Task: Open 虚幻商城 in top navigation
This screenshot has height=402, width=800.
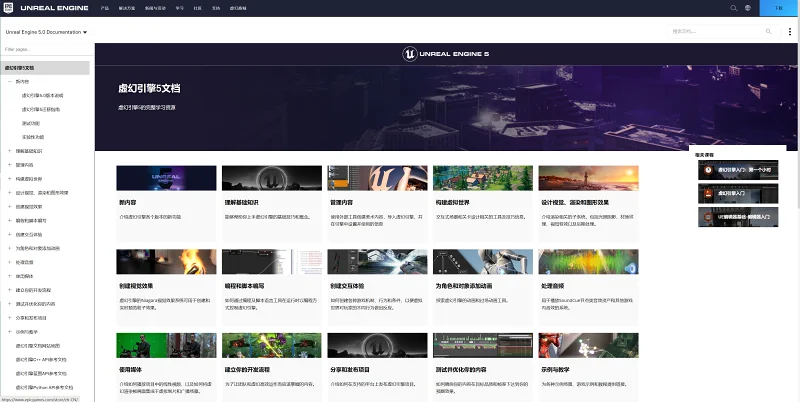Action: pyautogui.click(x=238, y=8)
